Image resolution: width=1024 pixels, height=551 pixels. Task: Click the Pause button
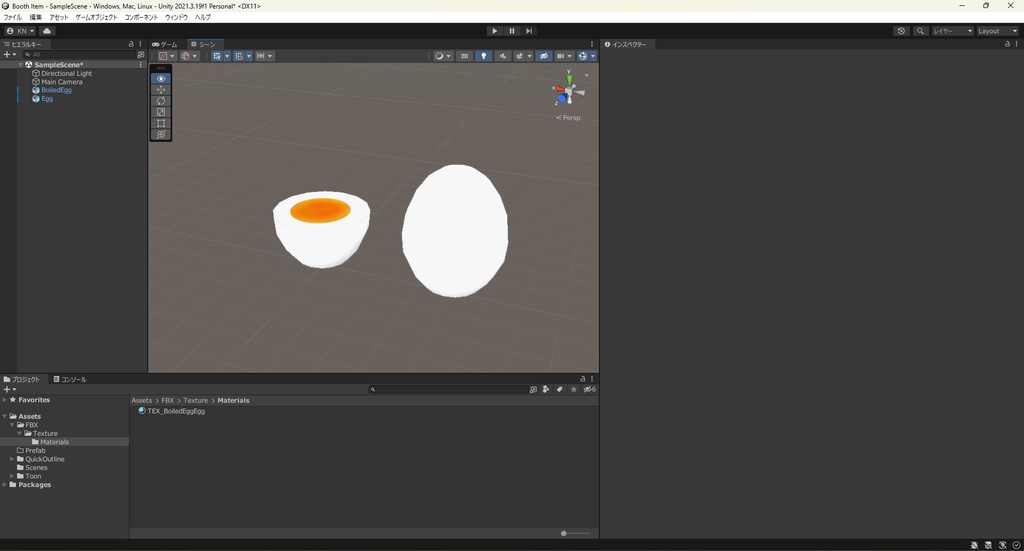512,31
